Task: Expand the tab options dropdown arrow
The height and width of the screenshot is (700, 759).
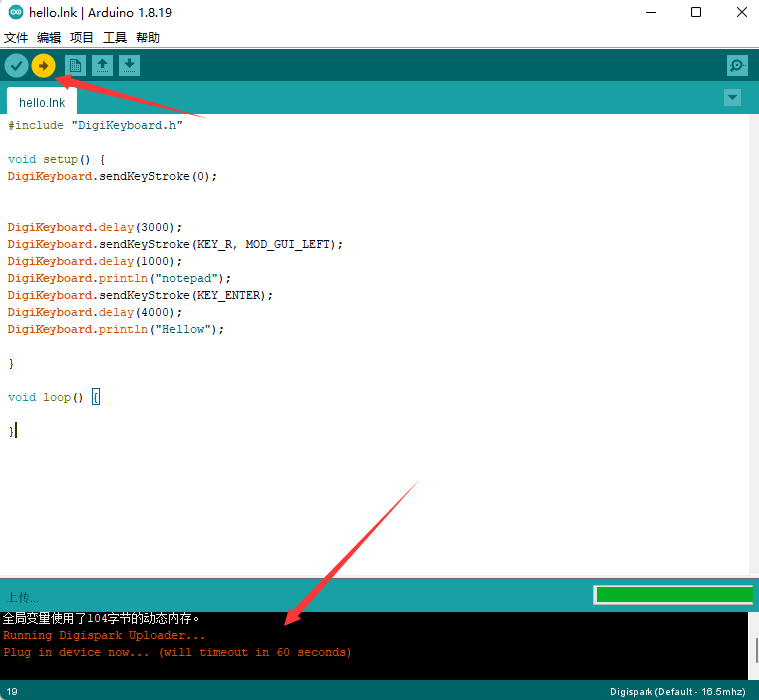Action: pyautogui.click(x=732, y=97)
